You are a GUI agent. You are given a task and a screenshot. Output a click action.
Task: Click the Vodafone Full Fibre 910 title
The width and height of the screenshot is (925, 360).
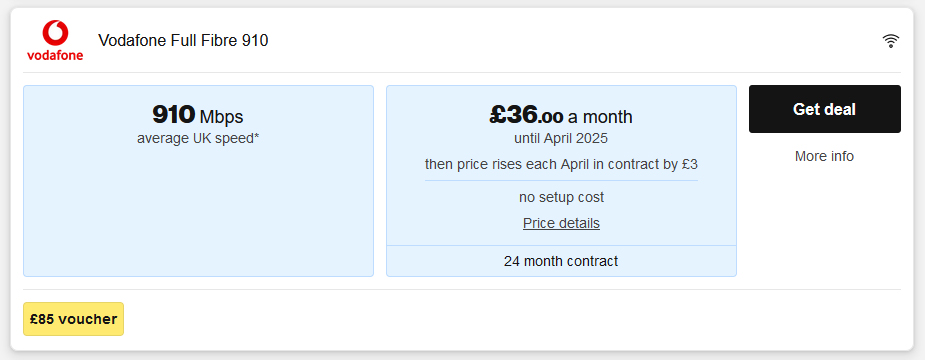[x=183, y=41]
